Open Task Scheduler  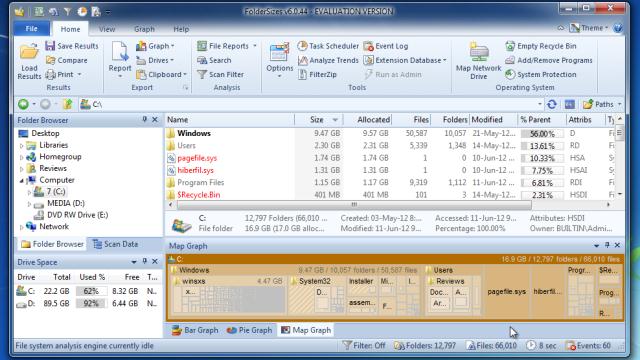tap(328, 46)
